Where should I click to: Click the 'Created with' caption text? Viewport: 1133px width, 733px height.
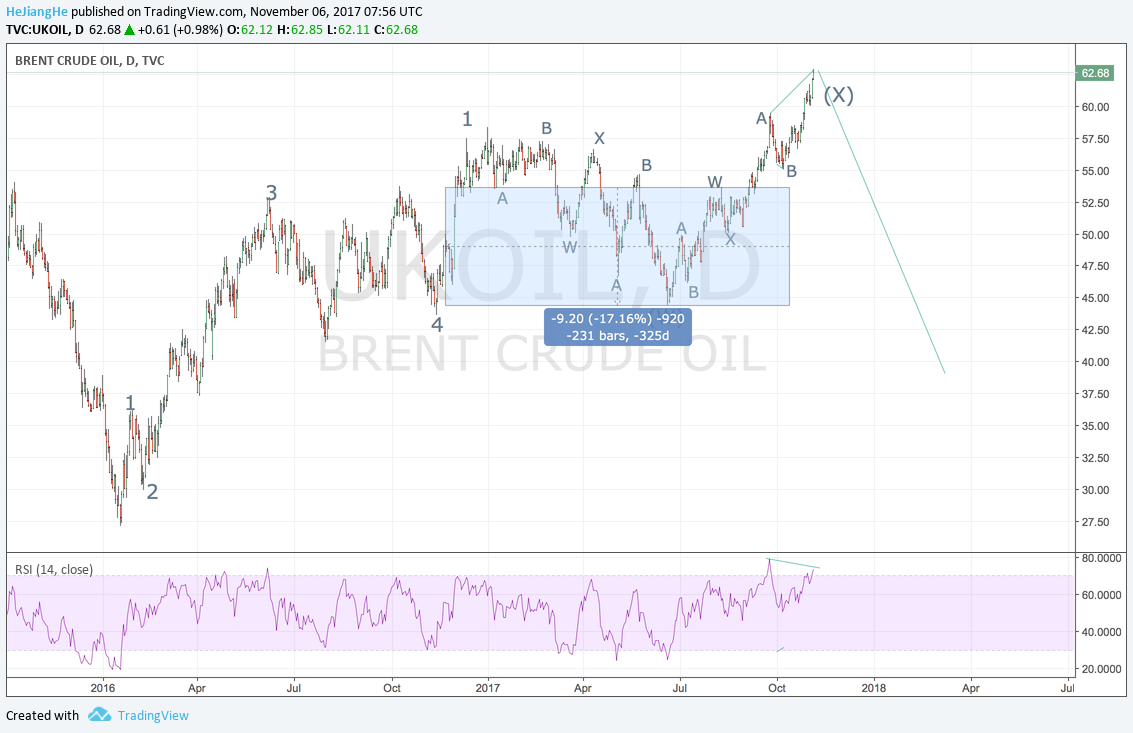pyautogui.click(x=43, y=715)
